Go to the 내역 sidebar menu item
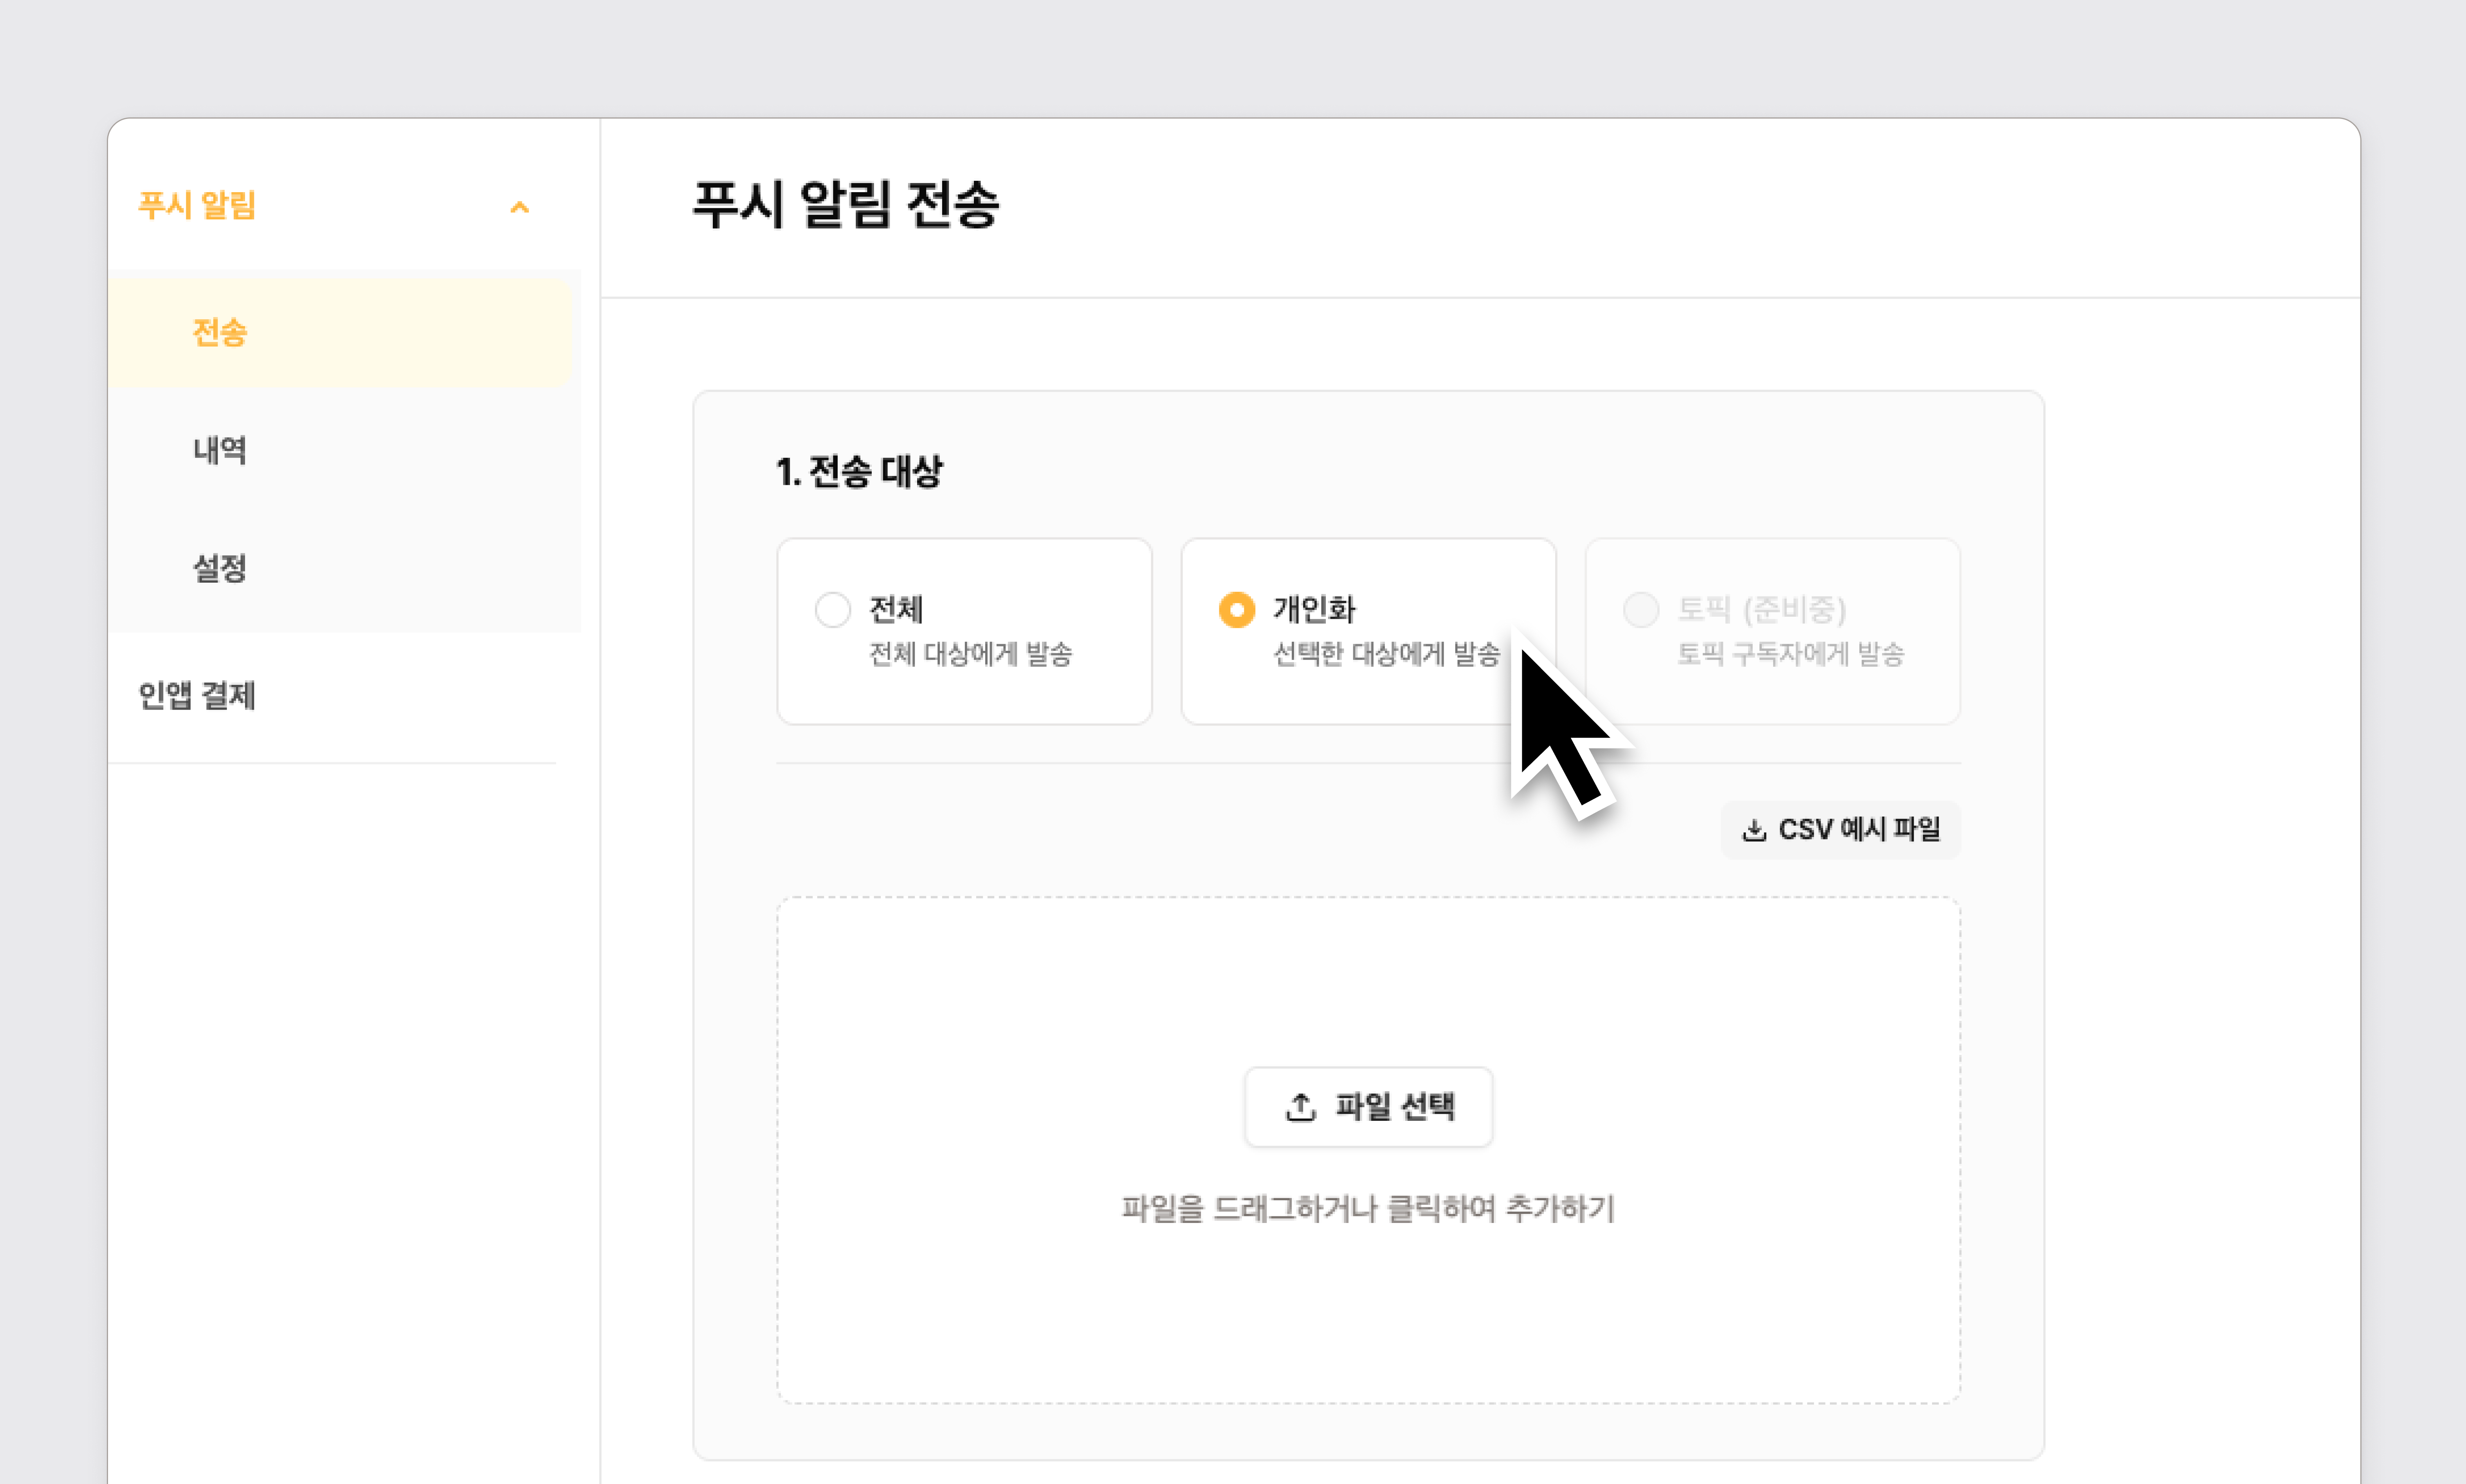The width and height of the screenshot is (2466, 1484). click(x=220, y=450)
